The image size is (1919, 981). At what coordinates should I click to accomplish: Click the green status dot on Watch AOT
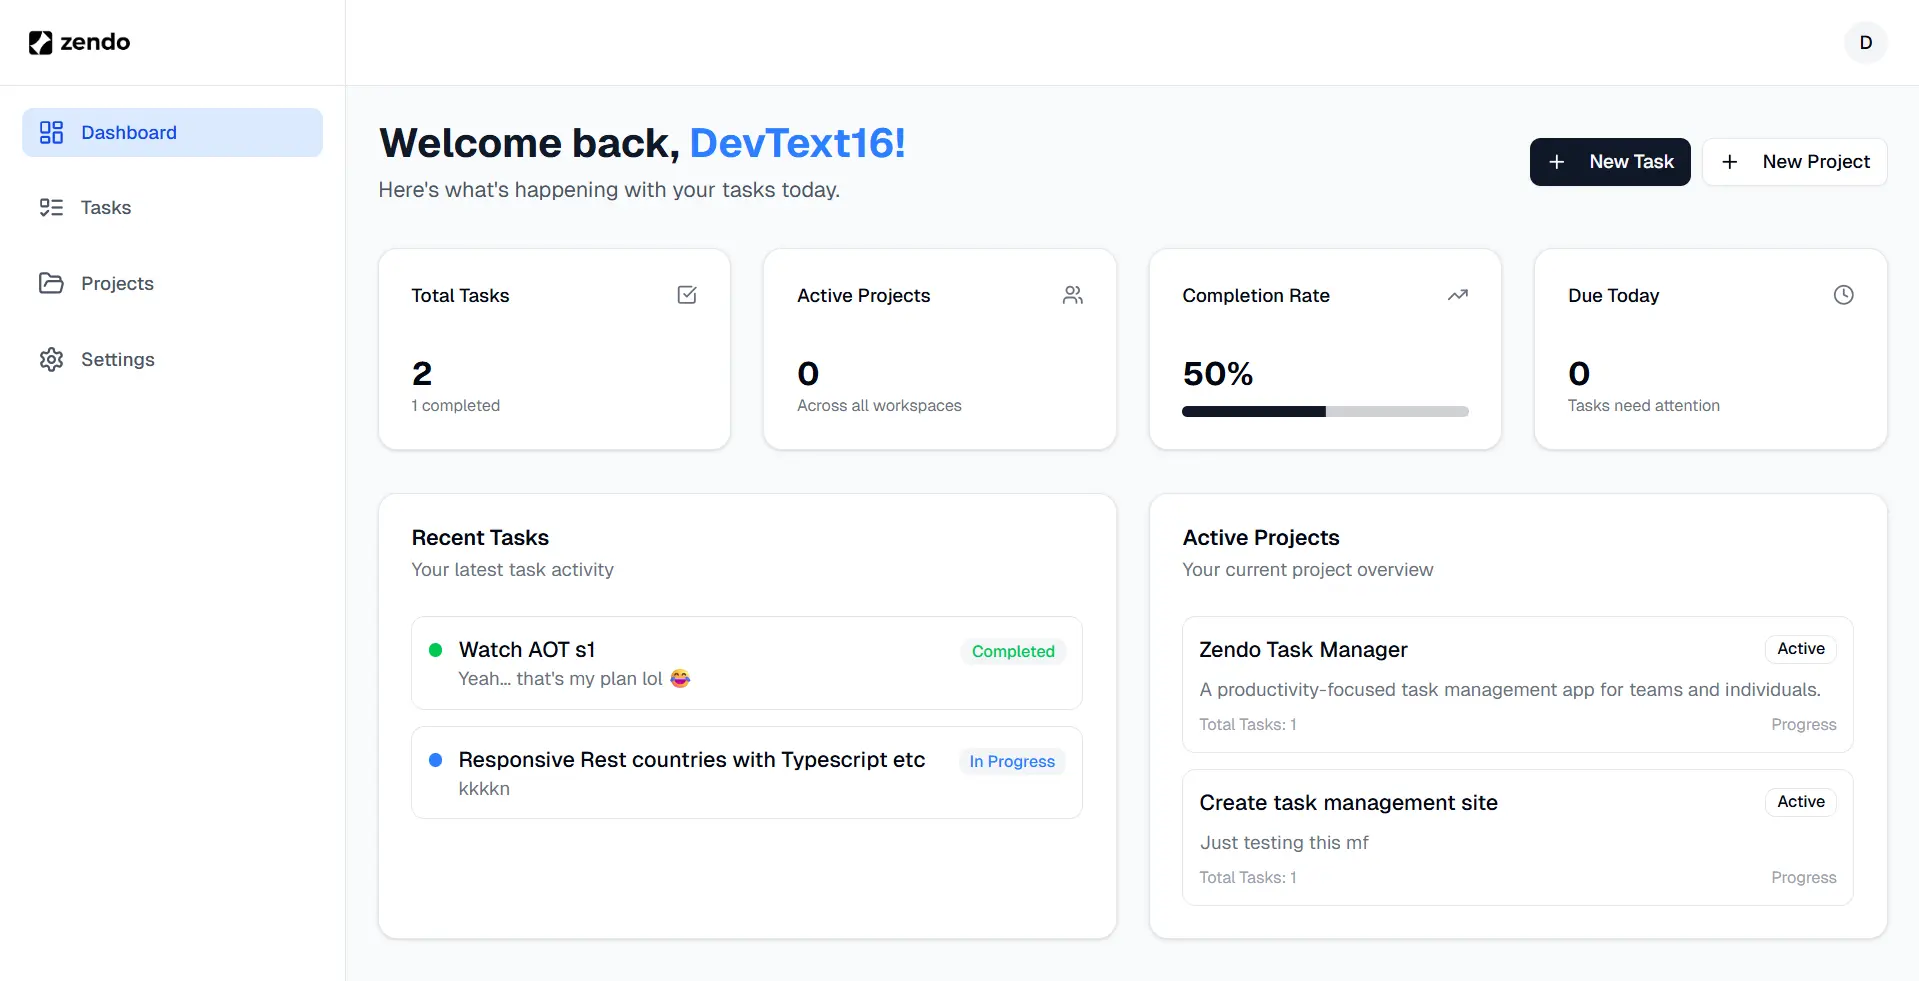[435, 650]
